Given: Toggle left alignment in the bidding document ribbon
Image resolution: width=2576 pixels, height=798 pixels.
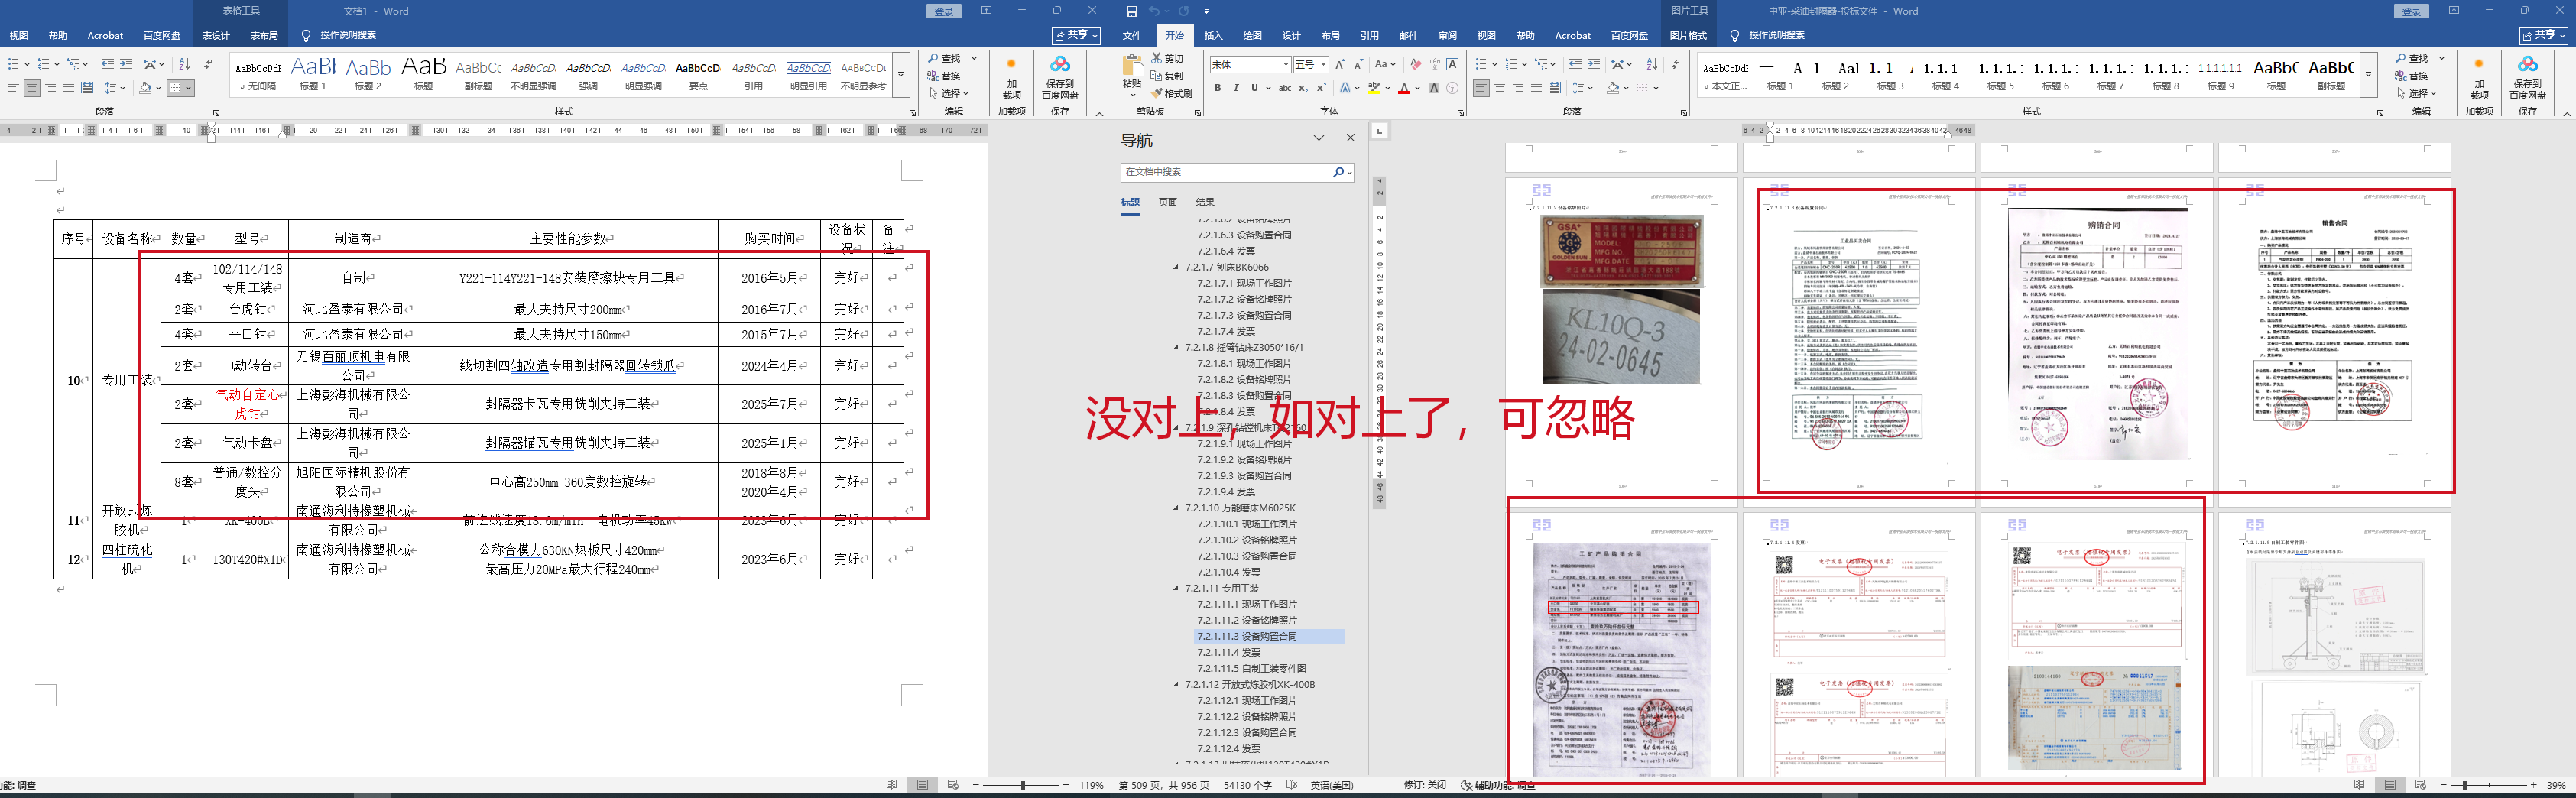Looking at the screenshot, I should [1481, 88].
